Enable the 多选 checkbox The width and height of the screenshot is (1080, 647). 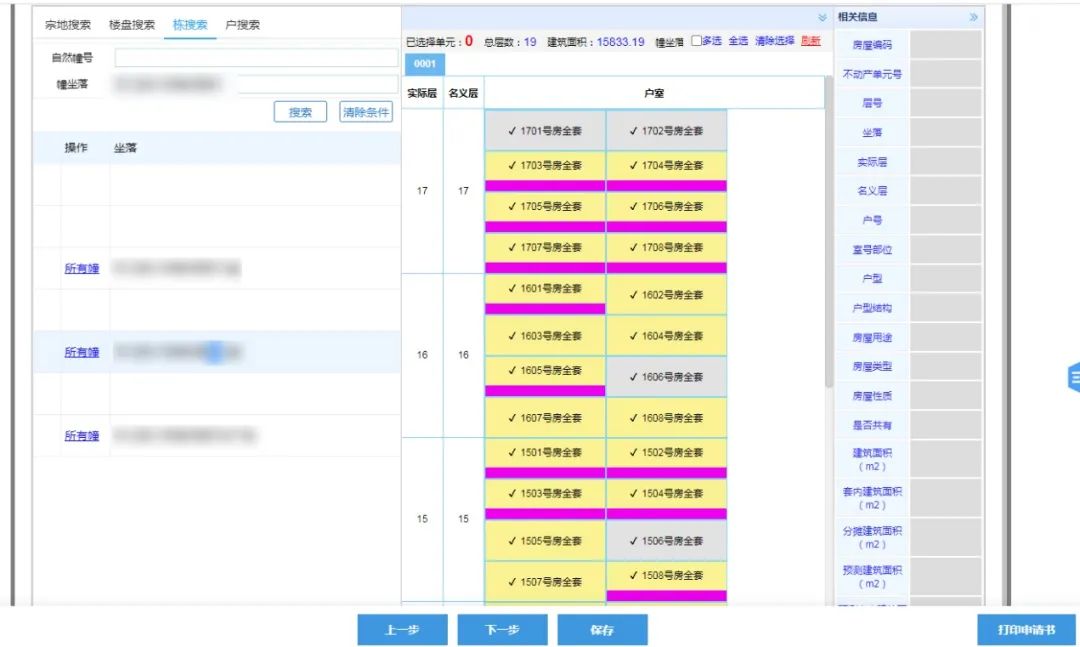coord(697,41)
